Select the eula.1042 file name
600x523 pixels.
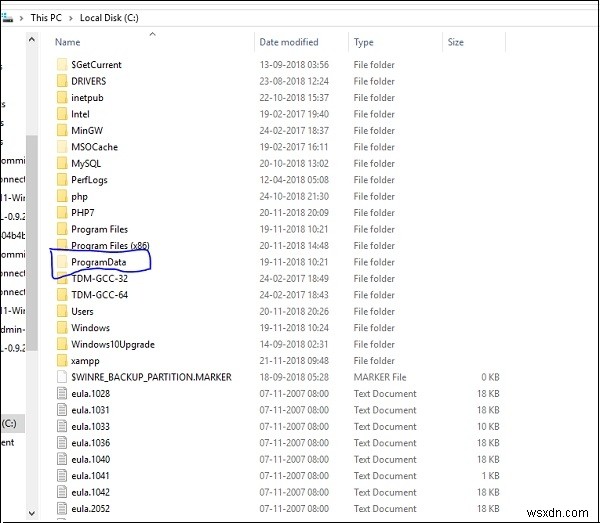tap(90, 492)
